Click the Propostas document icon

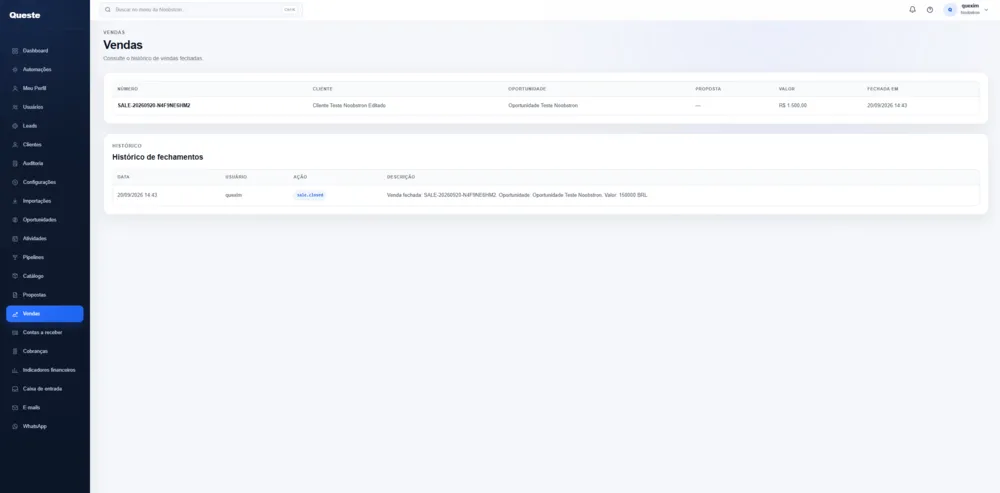[x=15, y=295]
